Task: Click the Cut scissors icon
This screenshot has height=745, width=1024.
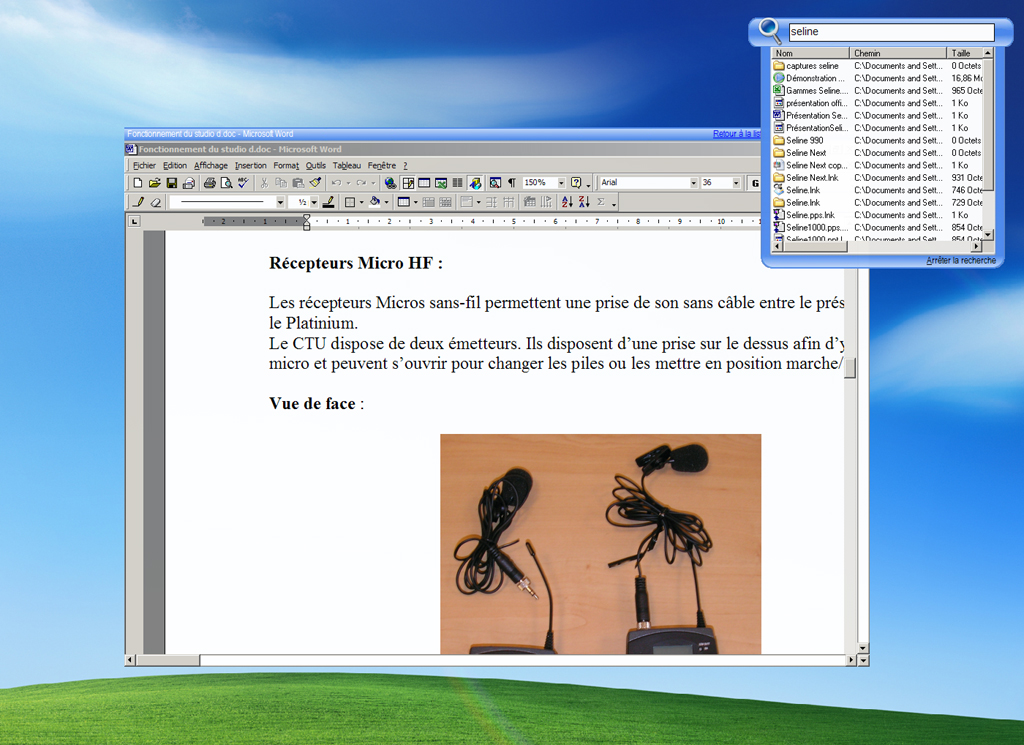Action: coord(264,183)
